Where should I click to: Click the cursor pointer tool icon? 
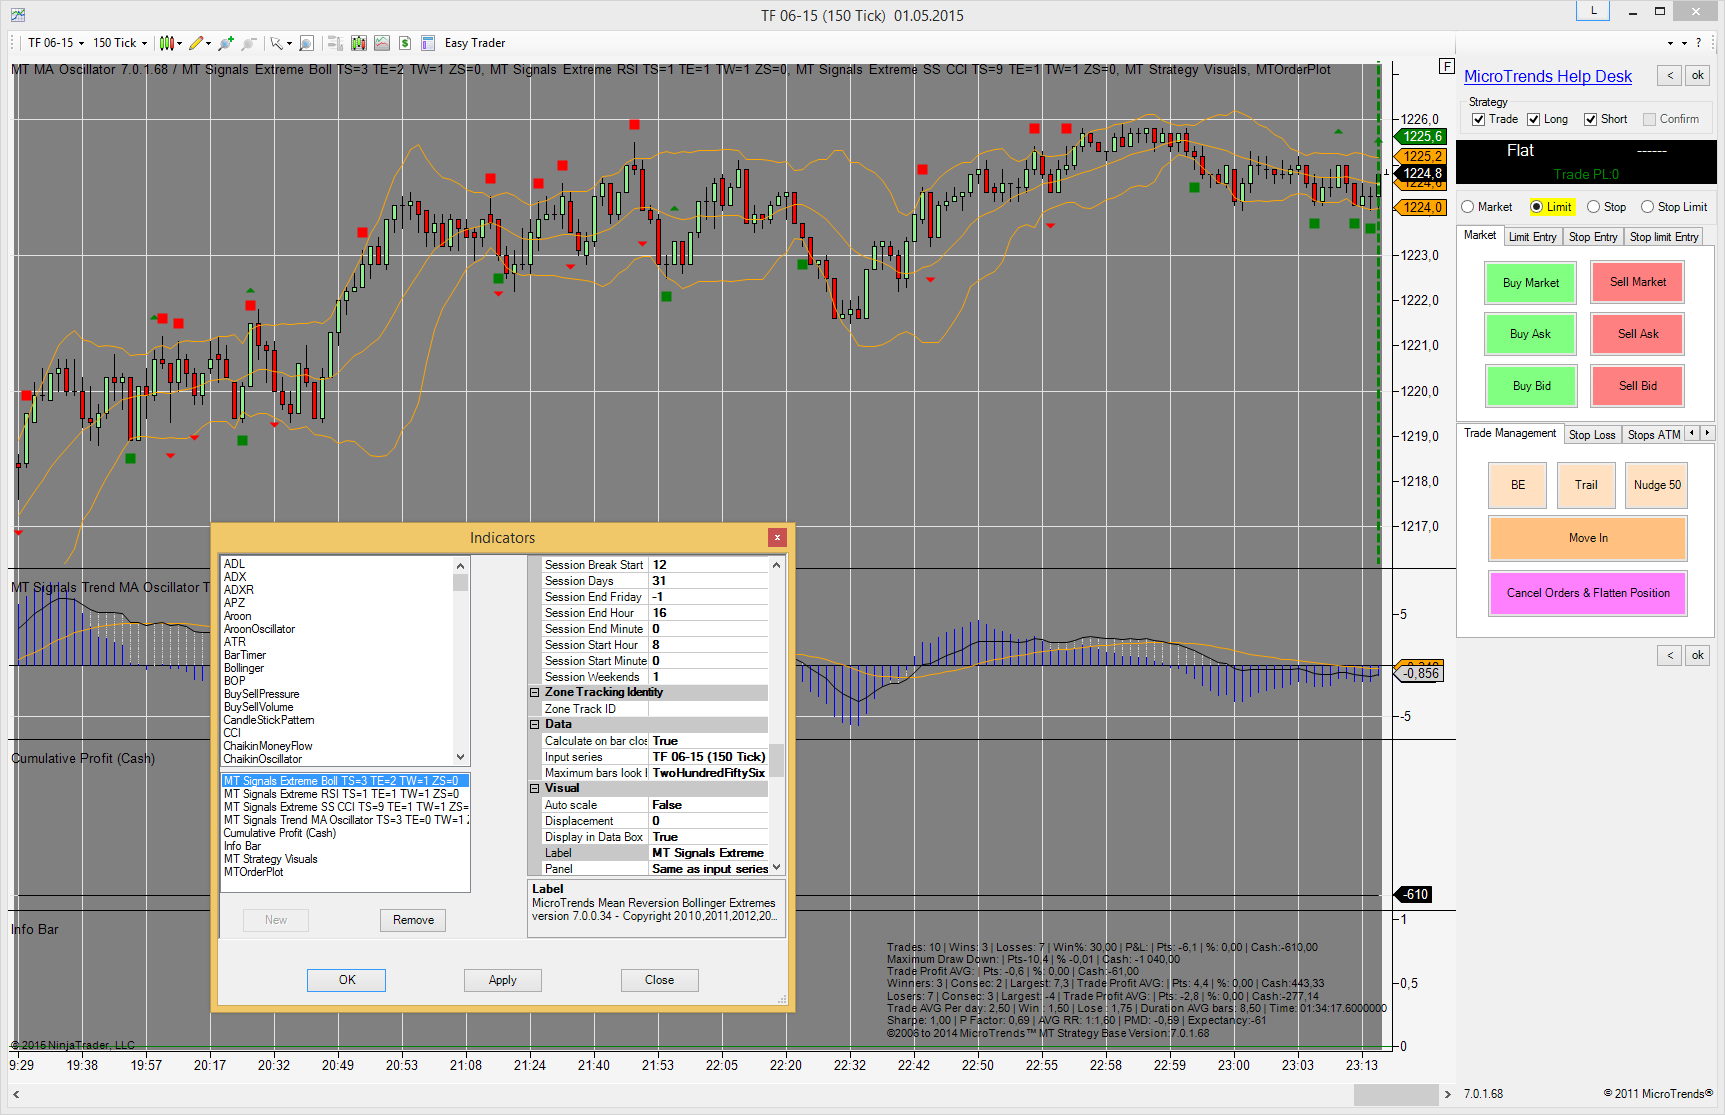[x=277, y=43]
